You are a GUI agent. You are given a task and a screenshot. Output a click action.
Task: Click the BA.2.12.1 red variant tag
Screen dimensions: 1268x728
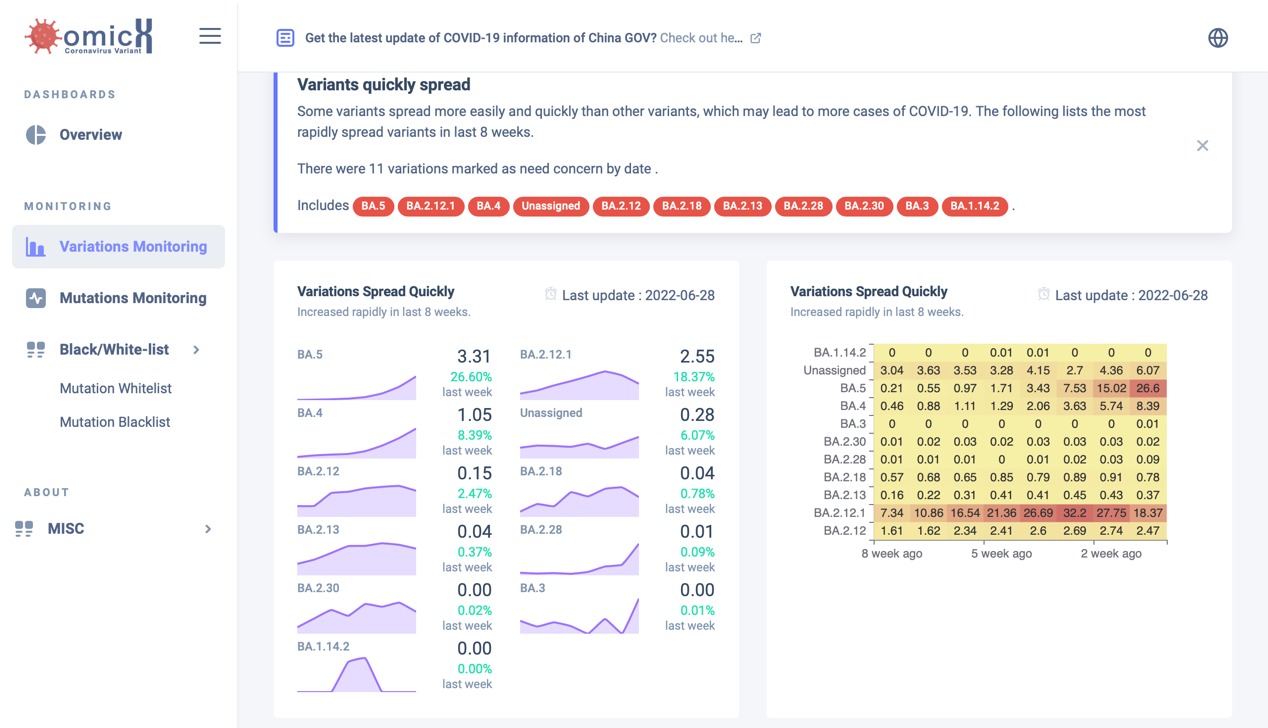[430, 206]
